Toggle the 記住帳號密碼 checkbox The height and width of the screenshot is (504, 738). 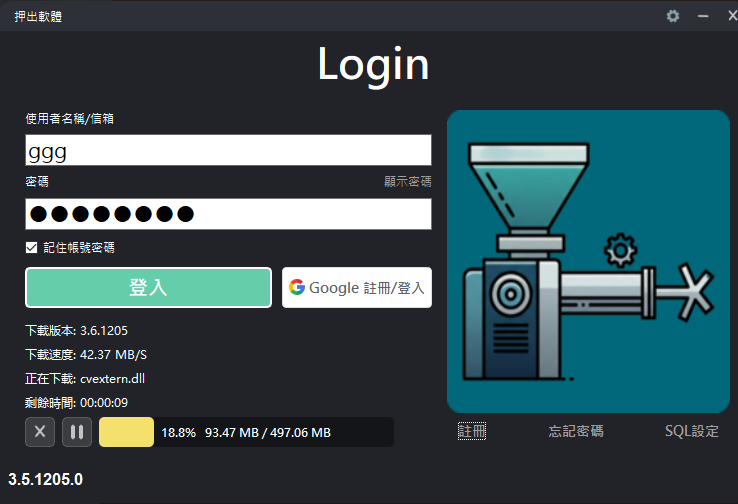[32, 247]
